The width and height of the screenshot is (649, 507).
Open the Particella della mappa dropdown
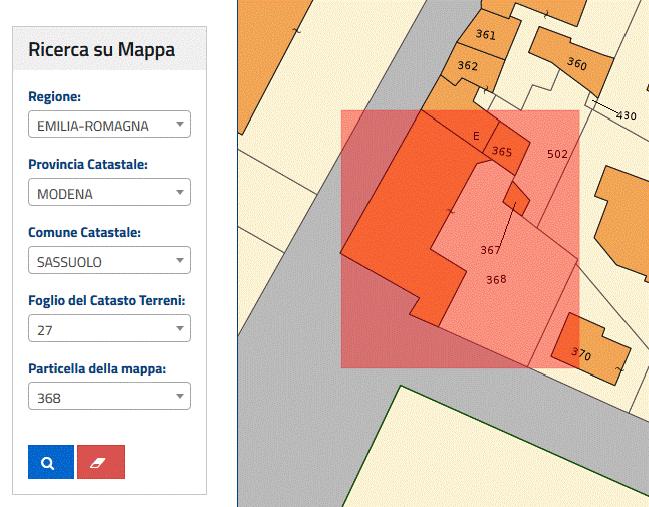click(x=109, y=397)
